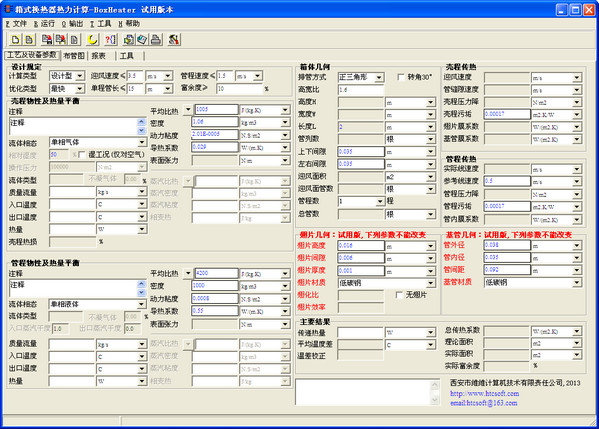Click the printer toolbar icon
Screen dimensions: 599x429
pyautogui.click(x=155, y=39)
